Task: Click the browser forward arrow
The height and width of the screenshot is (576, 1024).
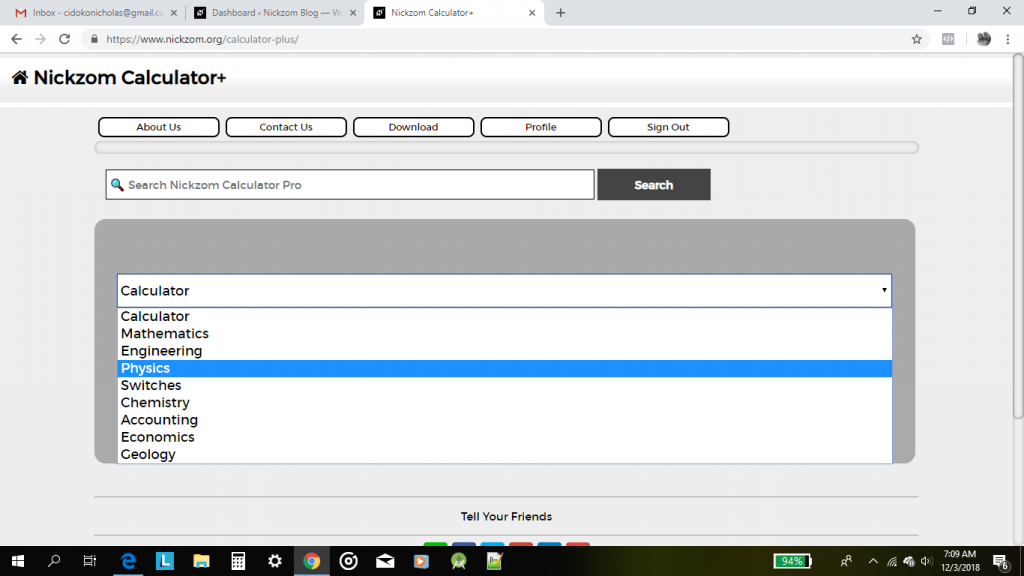Action: click(40, 39)
